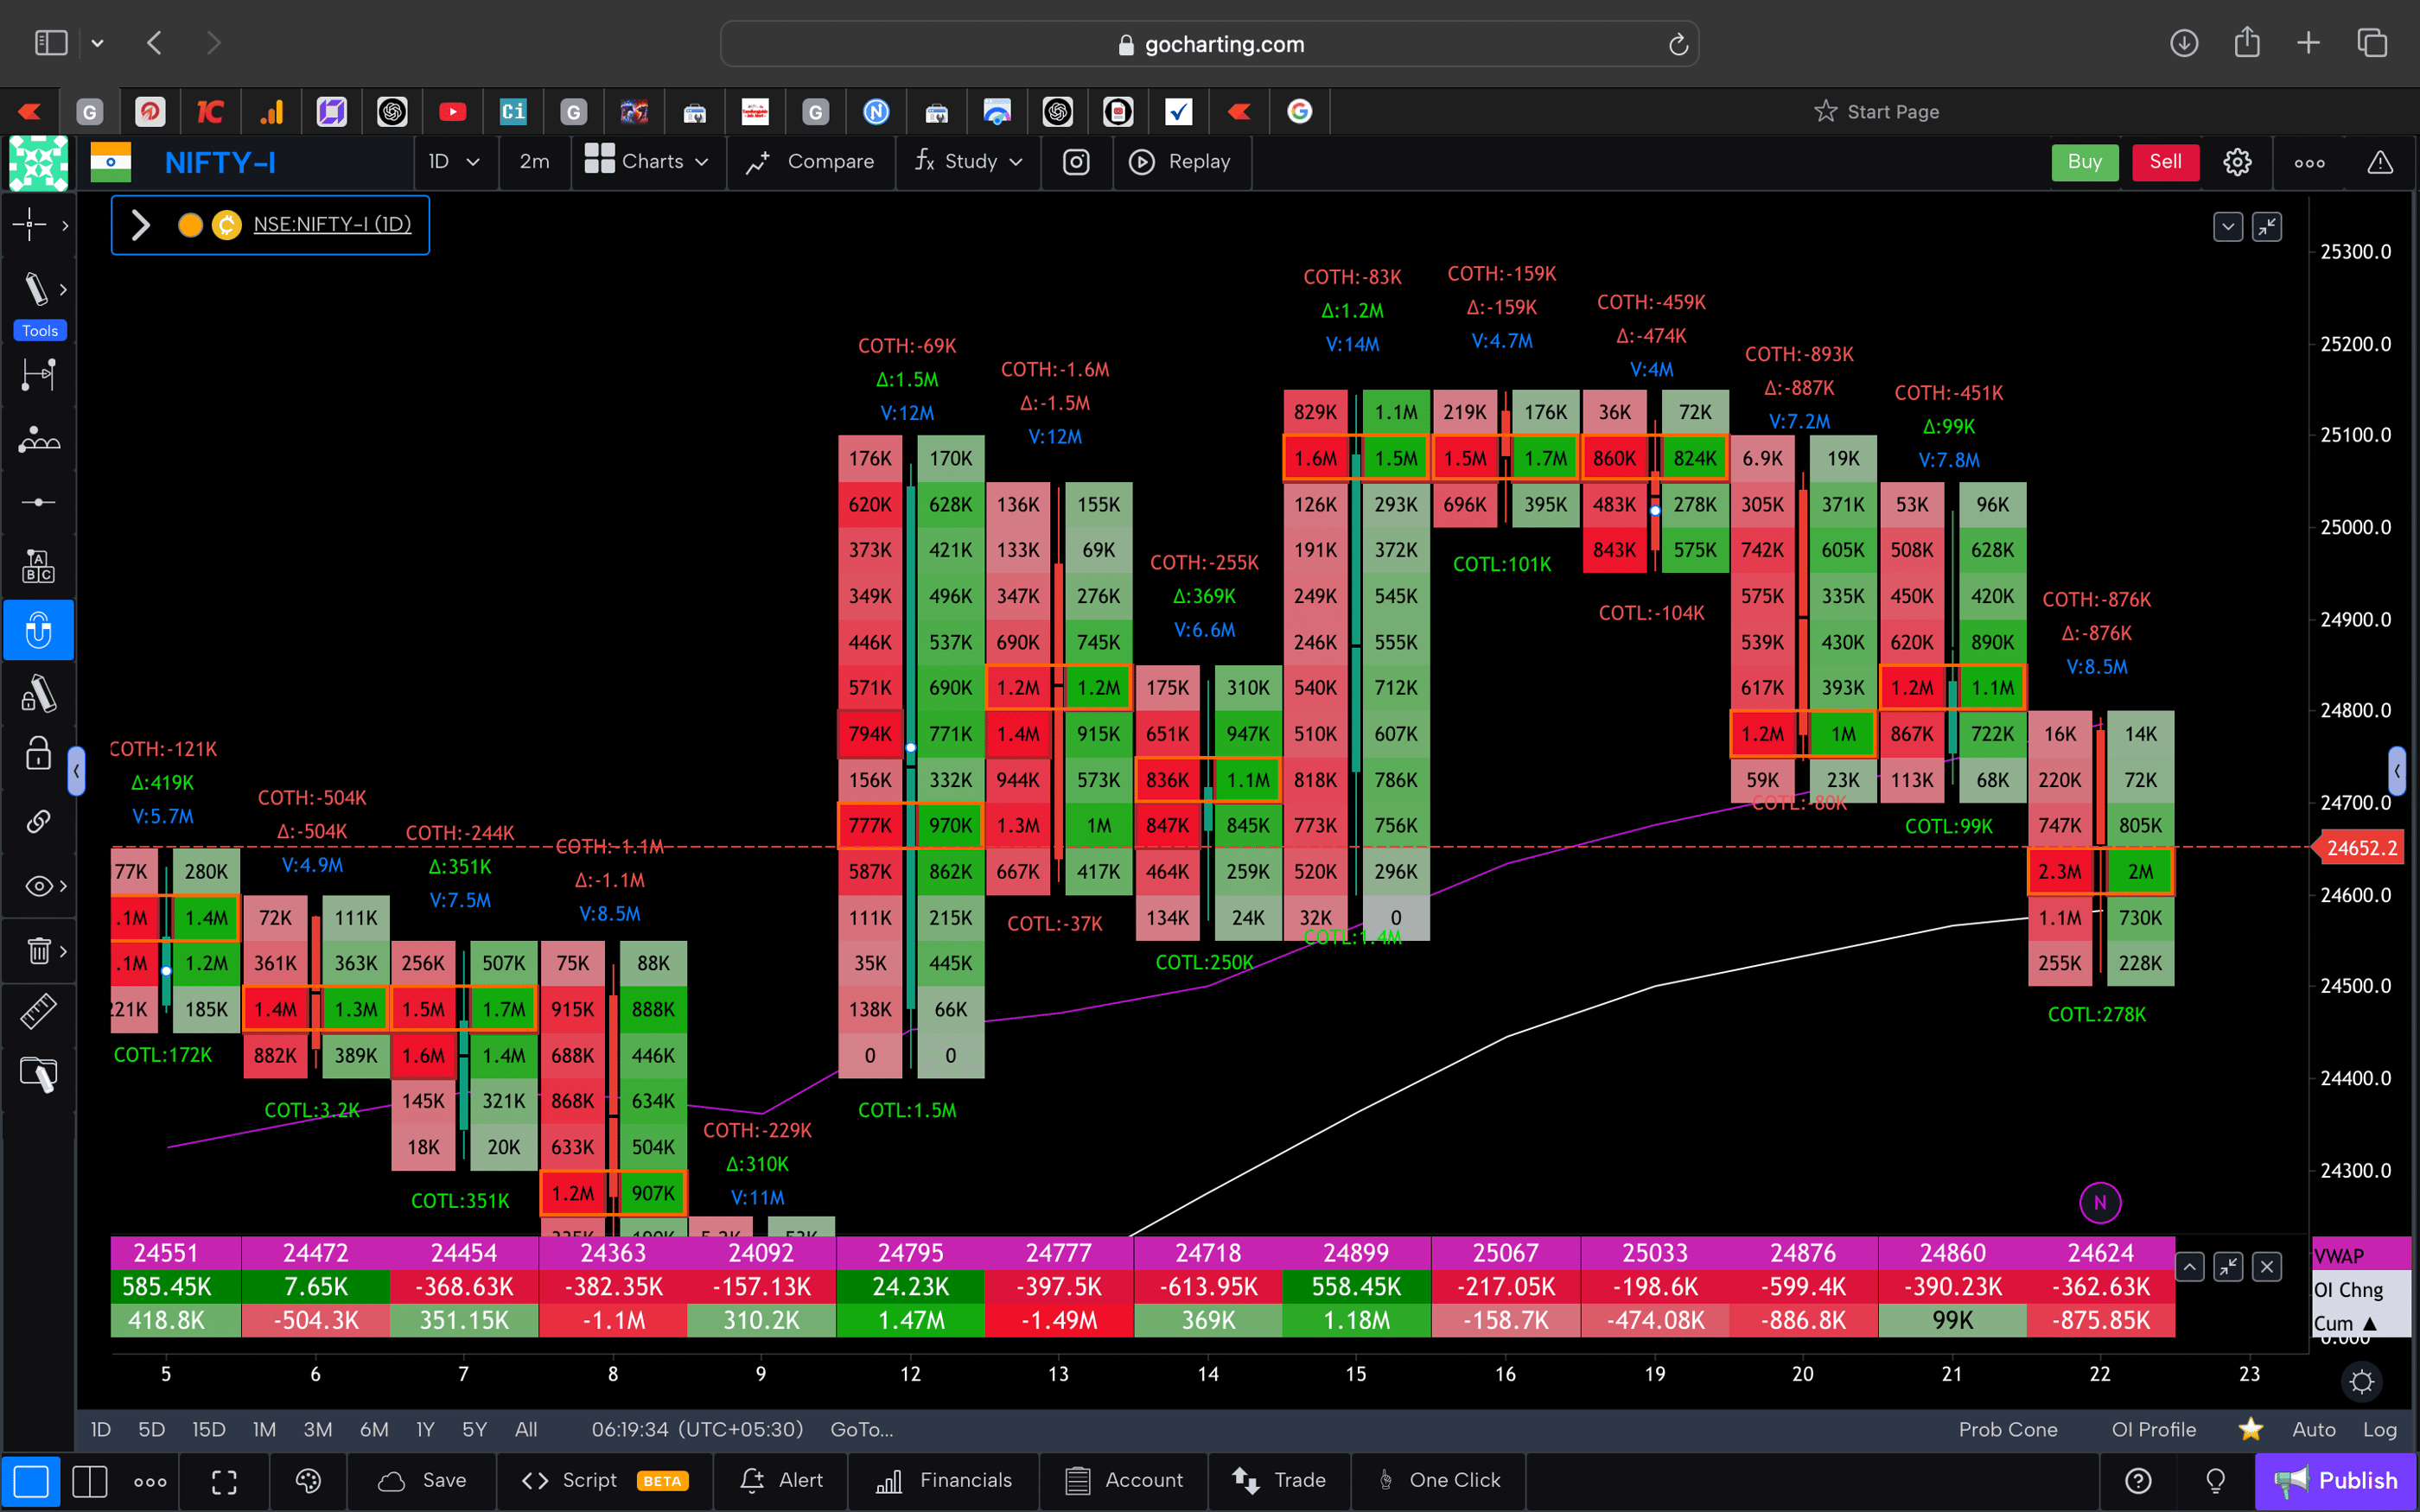Click the lock all drawings icon

coord(38,753)
